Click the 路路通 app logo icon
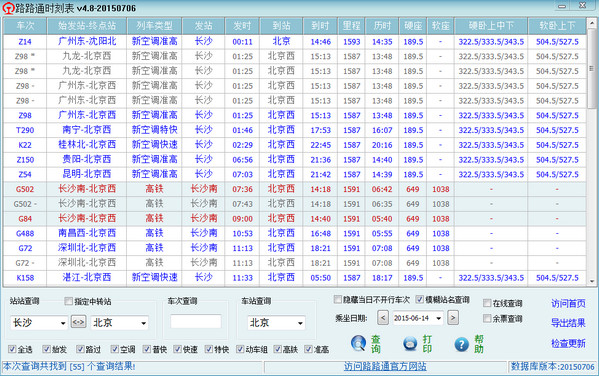Image resolution: width=599 pixels, height=376 pixels. (x=8, y=8)
